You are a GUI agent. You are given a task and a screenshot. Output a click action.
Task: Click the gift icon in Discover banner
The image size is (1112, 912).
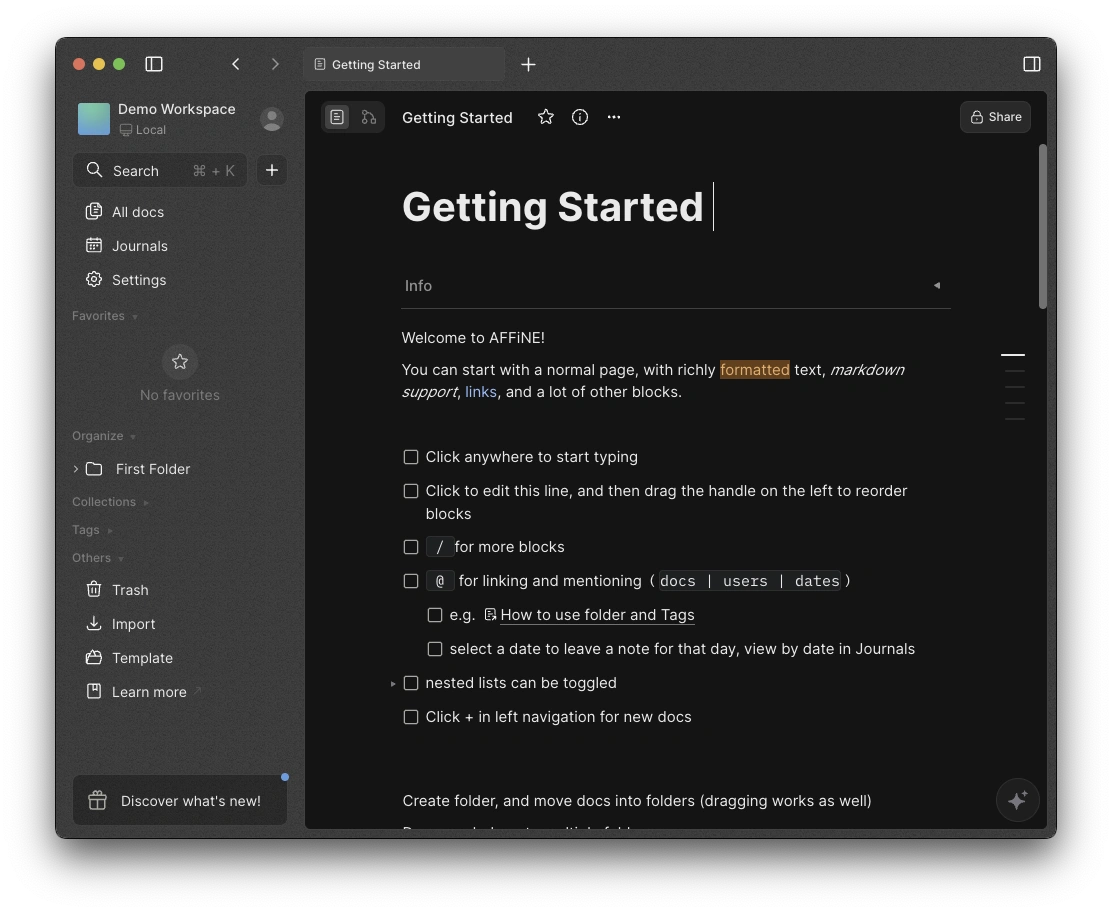(x=97, y=801)
